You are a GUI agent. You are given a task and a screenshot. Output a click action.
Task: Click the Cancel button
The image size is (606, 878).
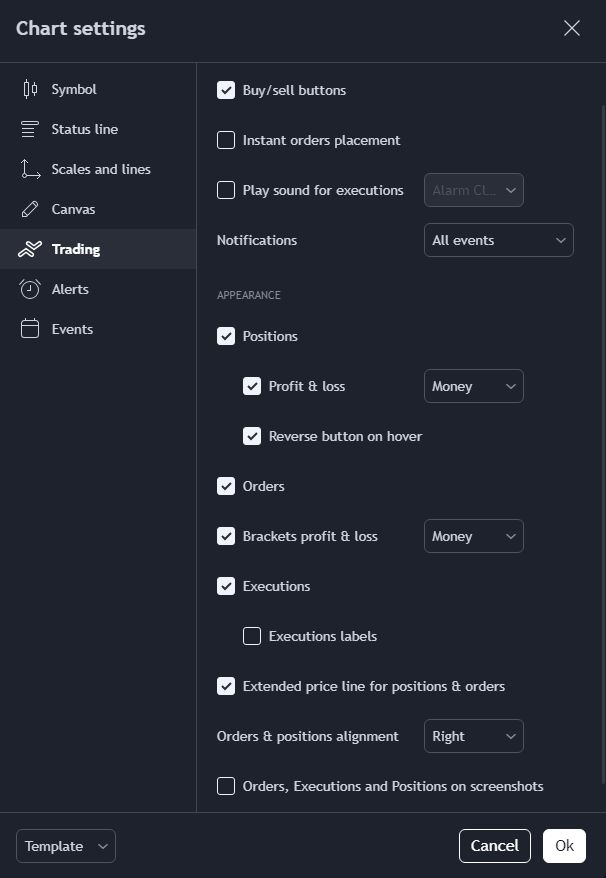click(495, 846)
